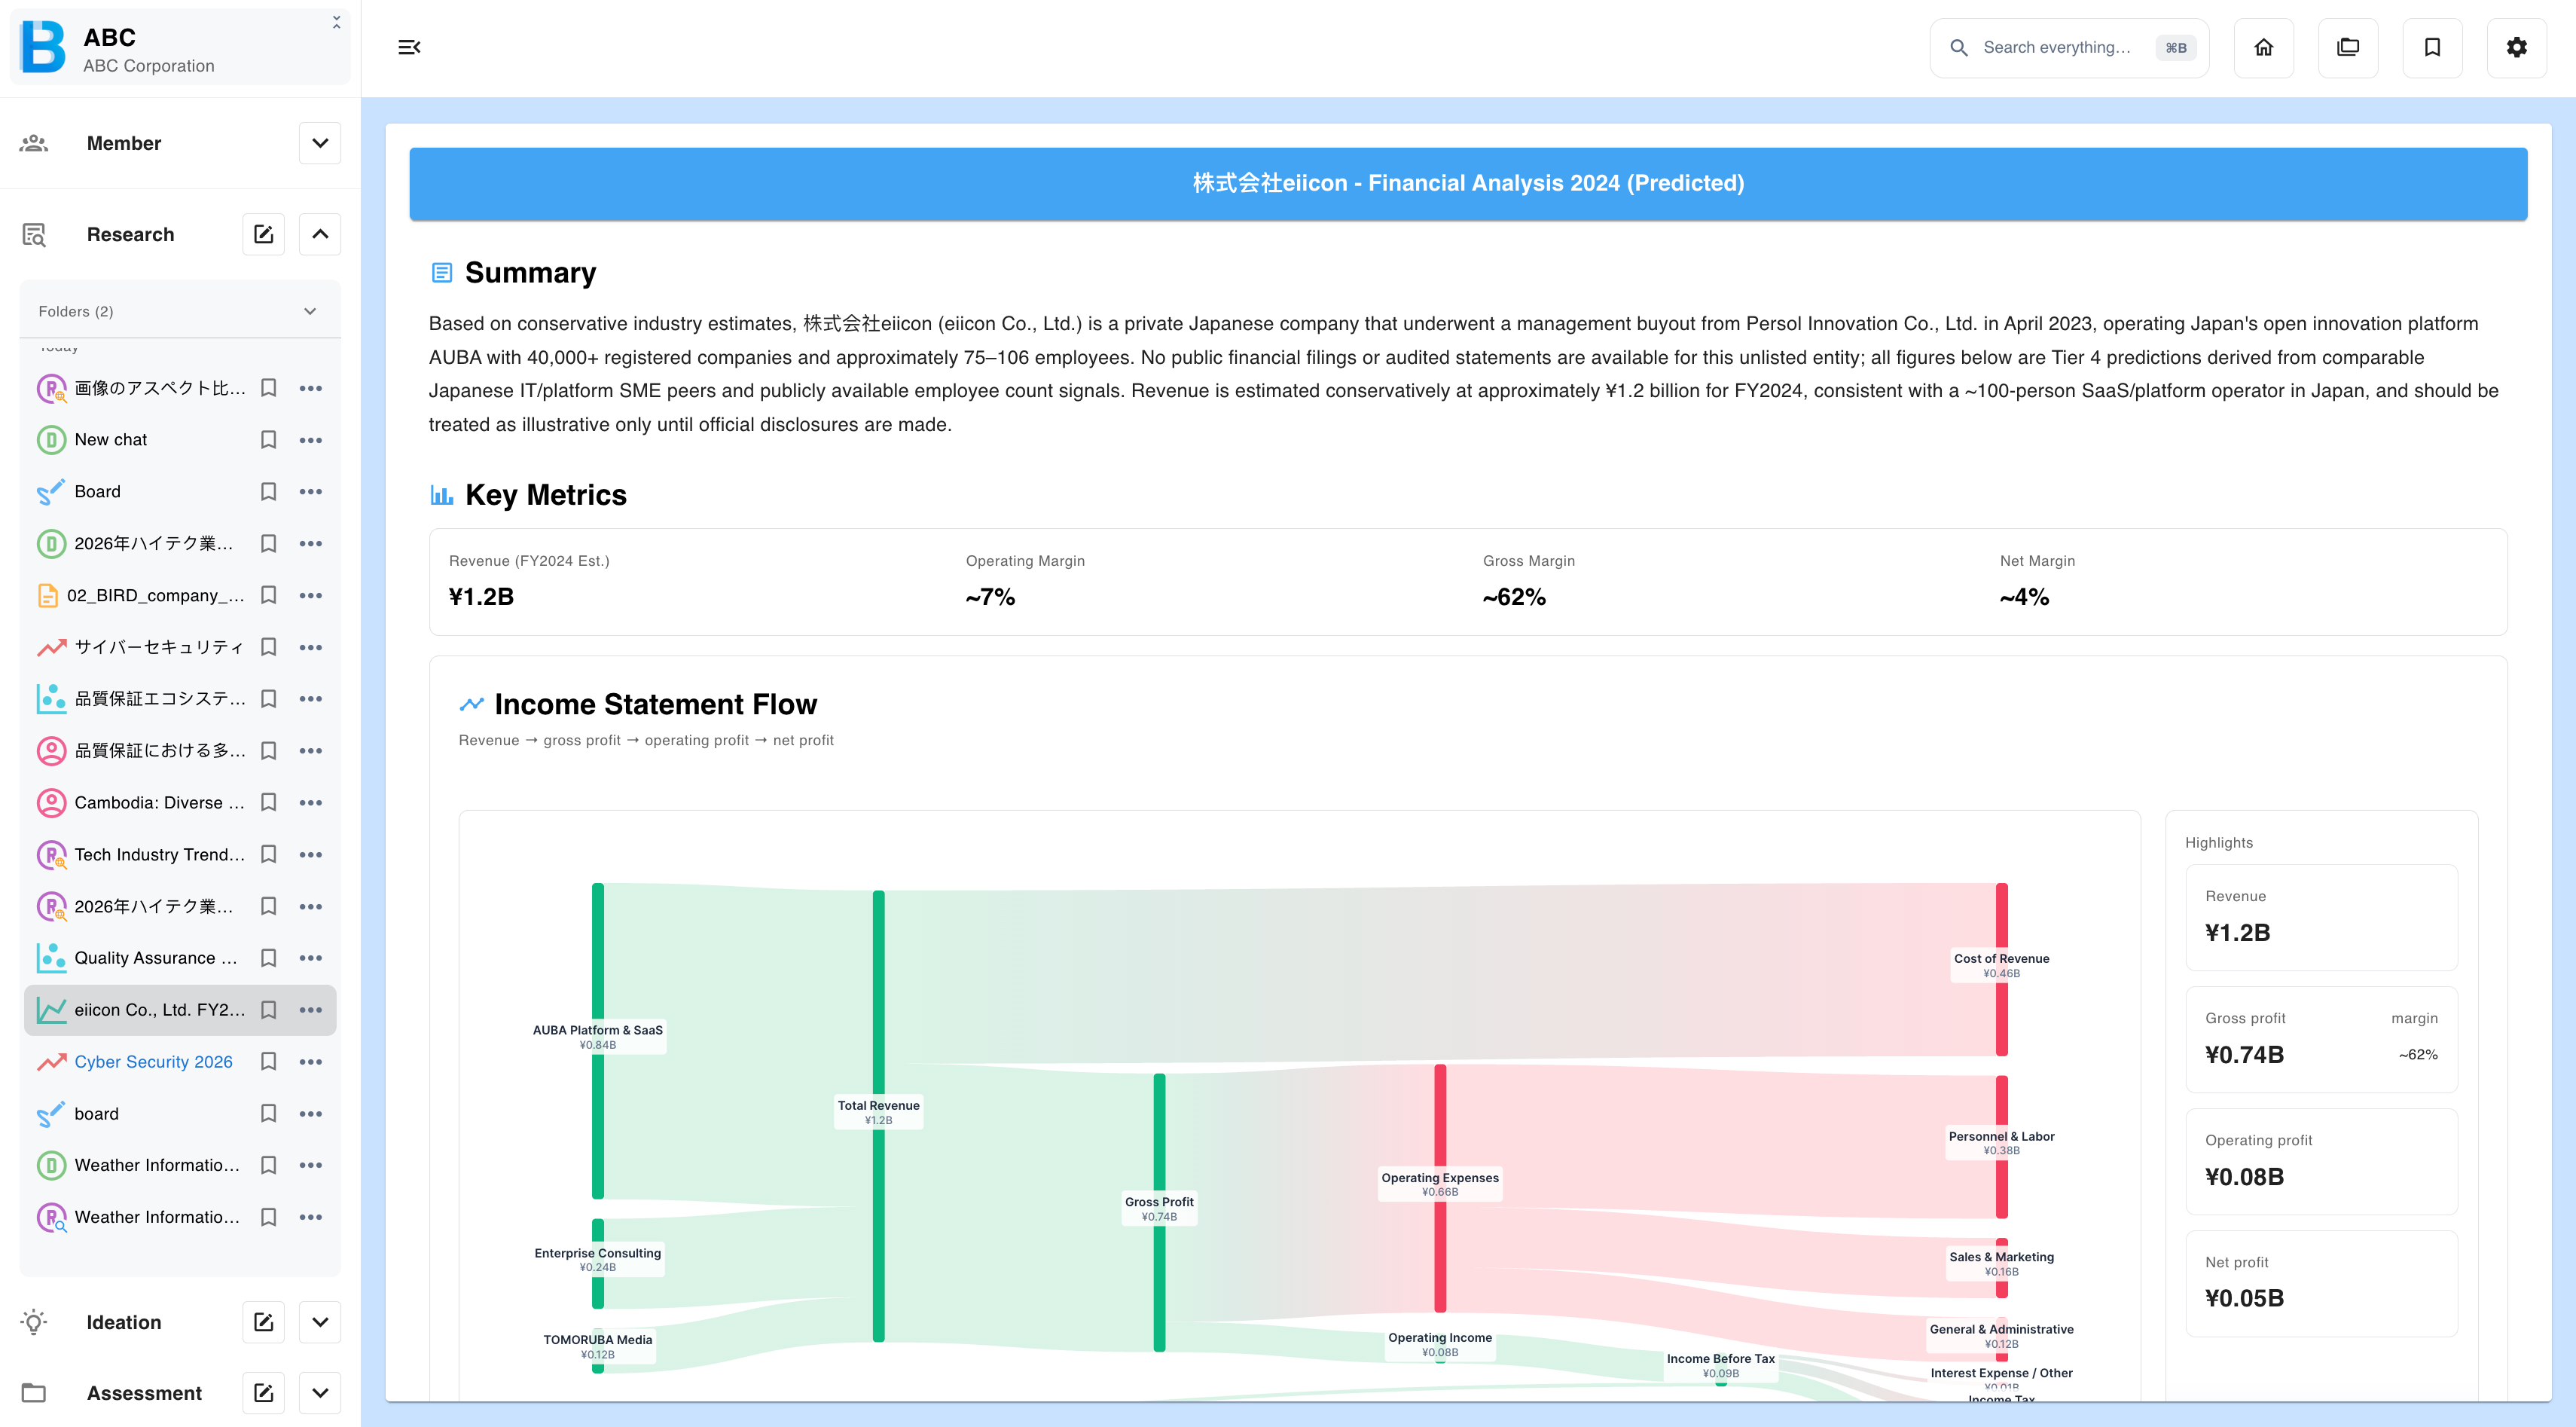Click the Financial Analysis 2024 title banner
Screen dimensions: 2576x1427
[1467, 184]
